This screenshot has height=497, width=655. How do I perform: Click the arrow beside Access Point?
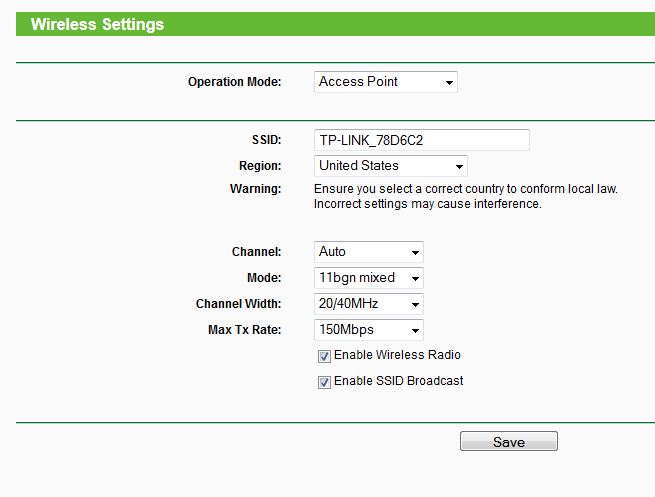coord(449,83)
